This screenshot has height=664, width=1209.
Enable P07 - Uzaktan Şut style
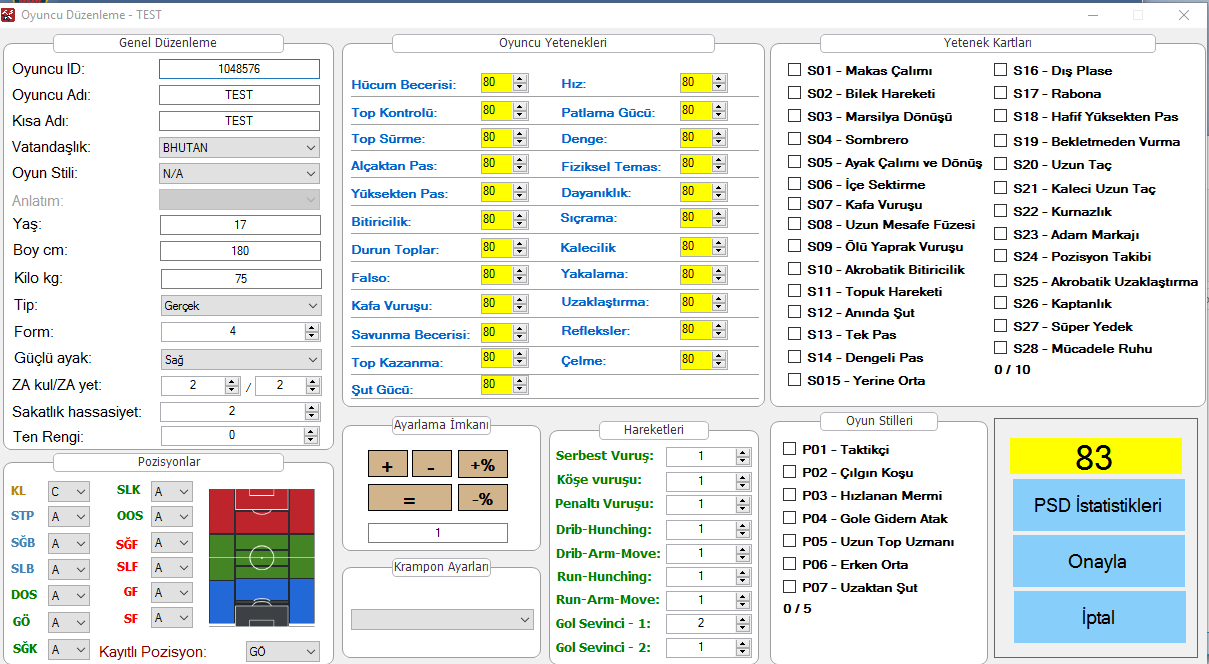tap(790, 587)
